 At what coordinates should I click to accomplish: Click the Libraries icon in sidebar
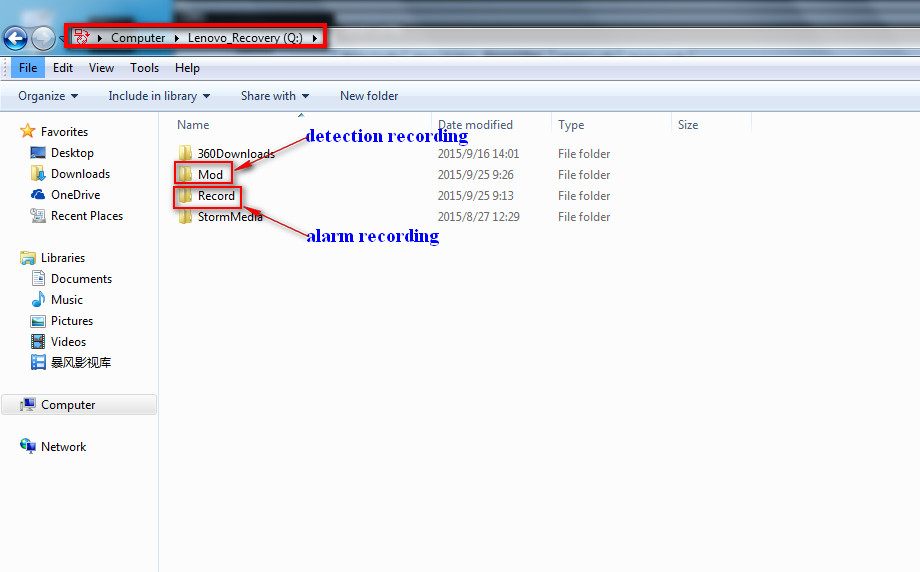28,258
